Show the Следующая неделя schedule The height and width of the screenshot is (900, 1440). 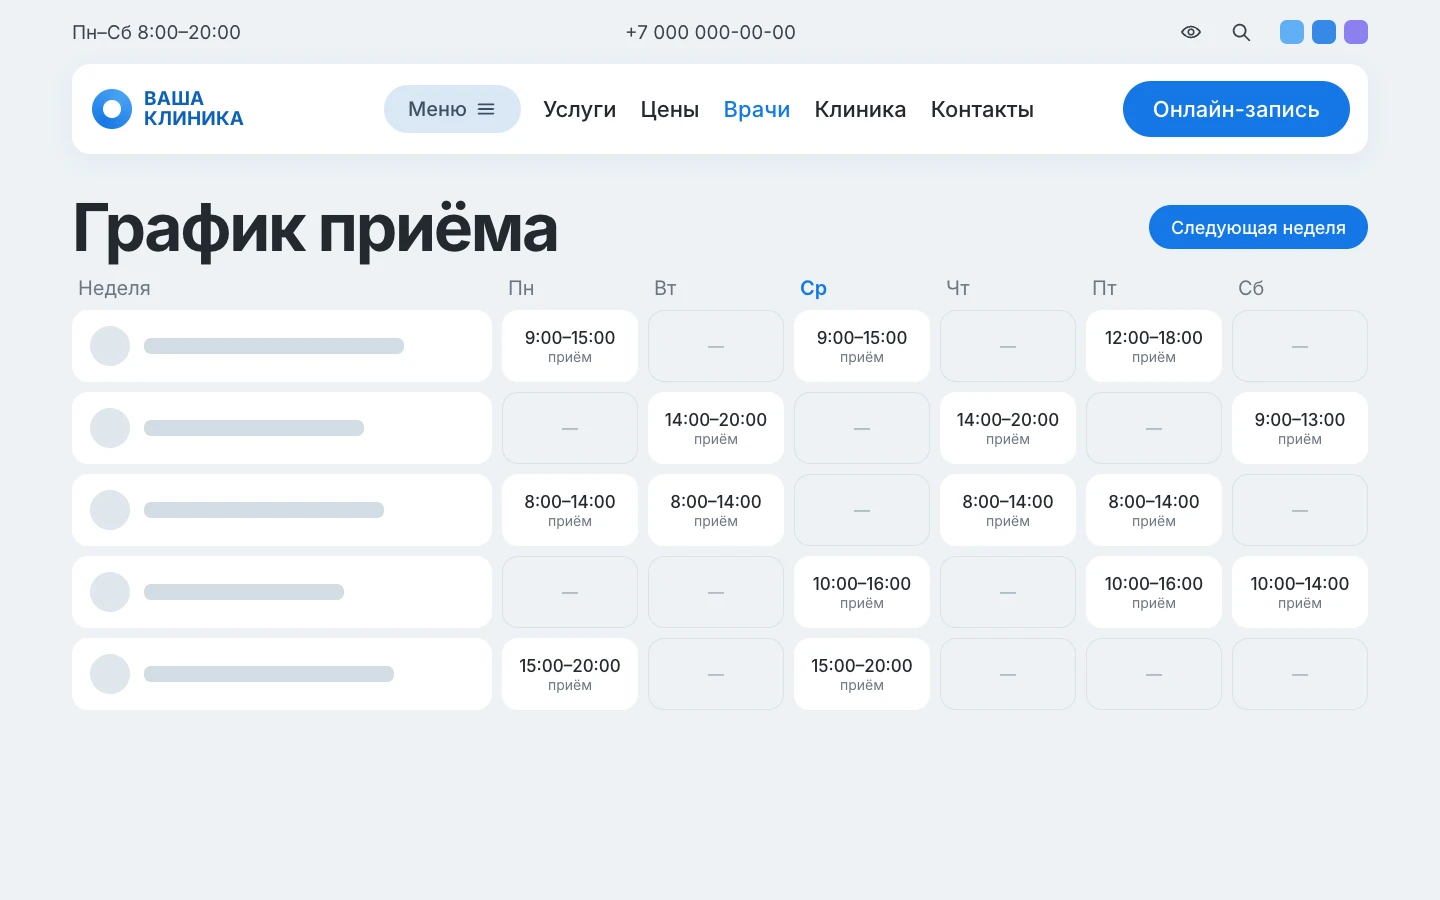(x=1258, y=227)
